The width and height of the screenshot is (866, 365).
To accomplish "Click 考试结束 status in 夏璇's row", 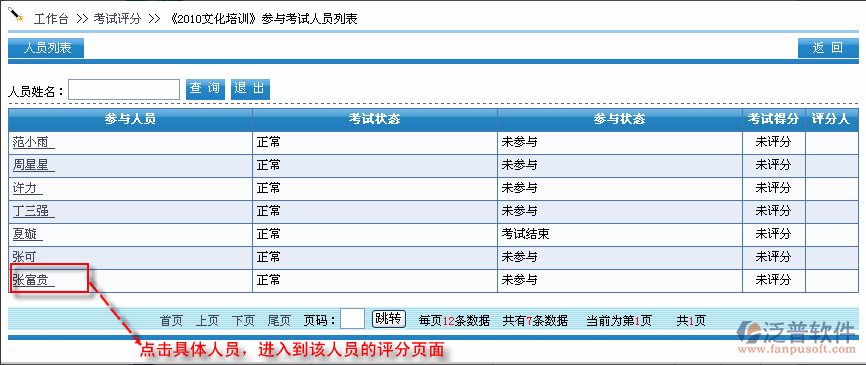I will click(x=525, y=235).
